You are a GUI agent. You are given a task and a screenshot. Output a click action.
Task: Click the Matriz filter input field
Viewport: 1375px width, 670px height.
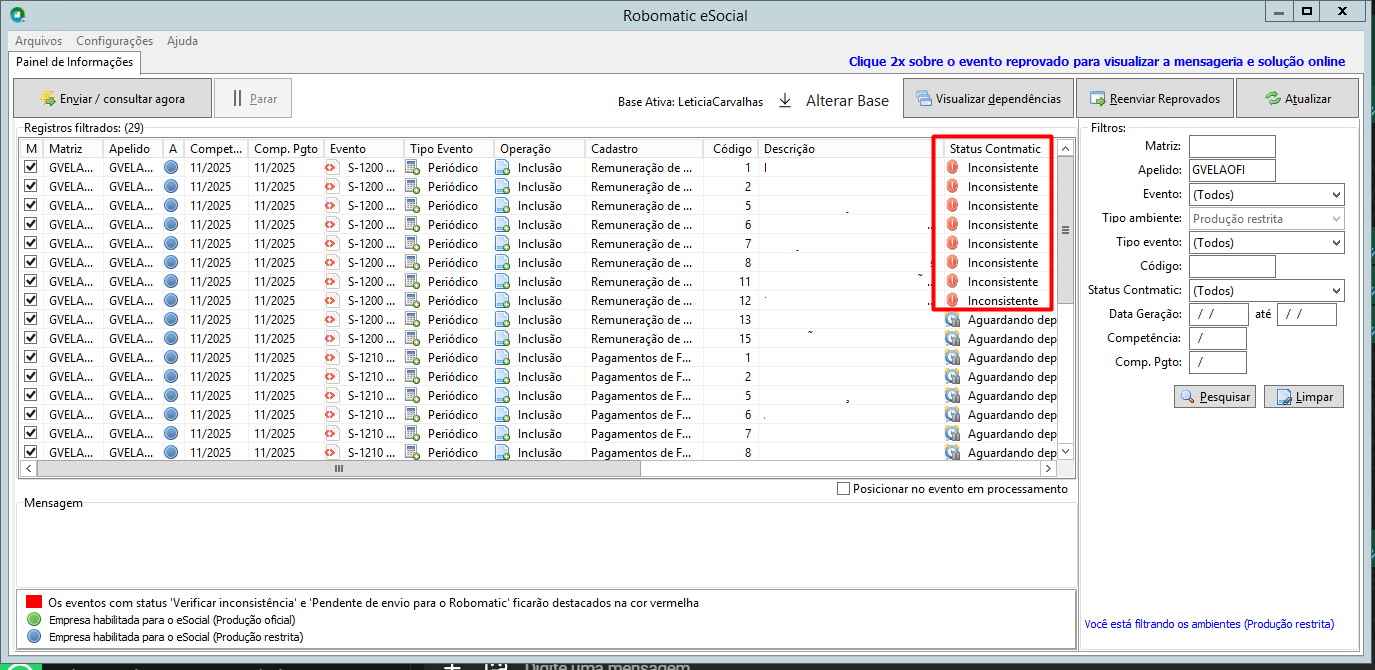click(x=1232, y=147)
